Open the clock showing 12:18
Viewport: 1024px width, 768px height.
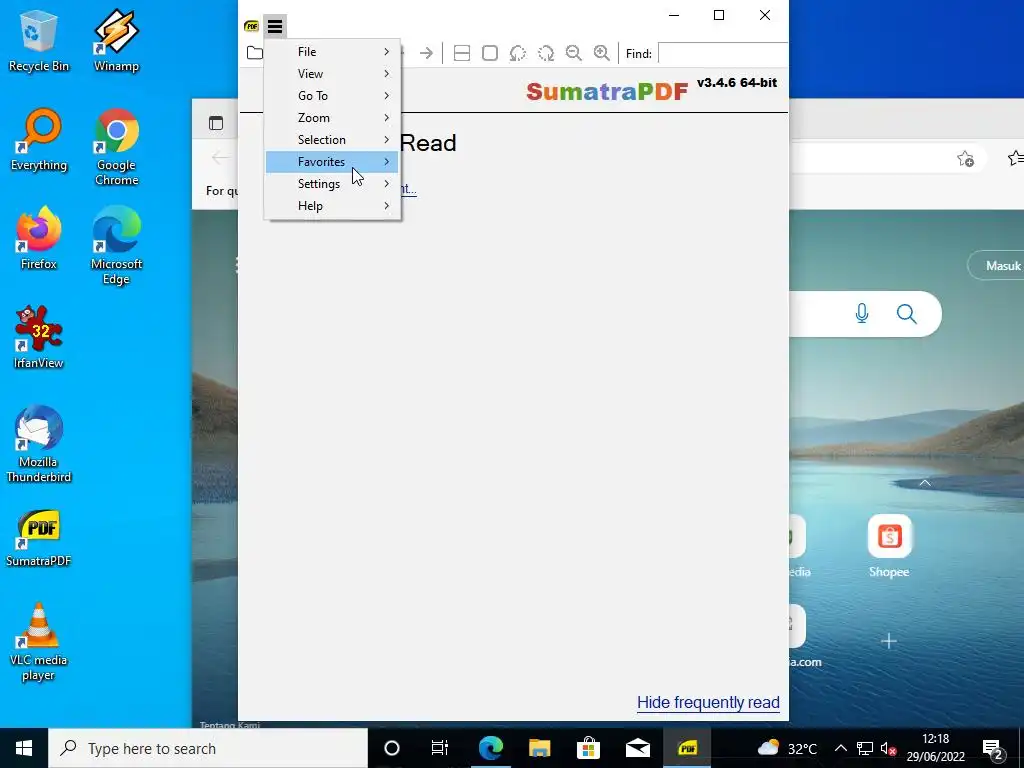pyautogui.click(x=935, y=748)
